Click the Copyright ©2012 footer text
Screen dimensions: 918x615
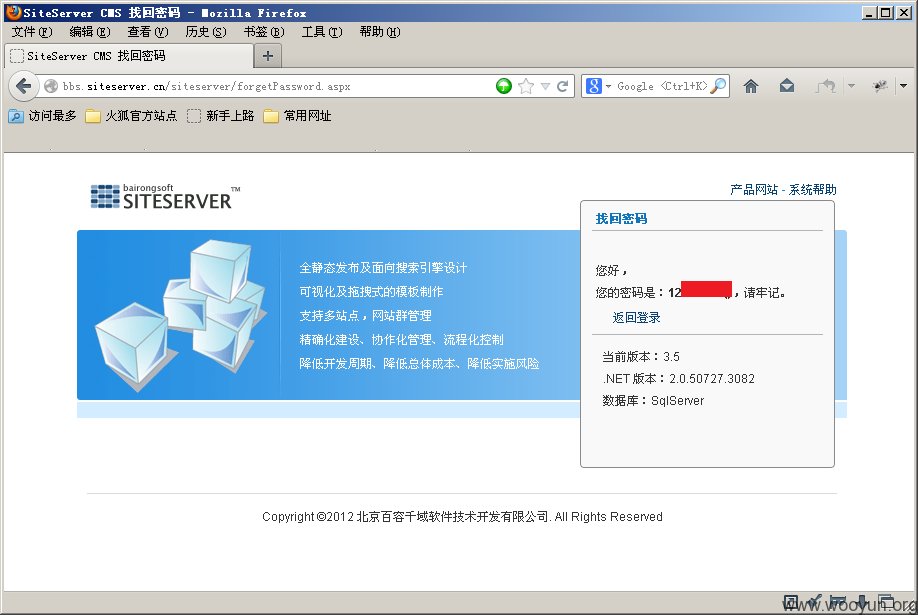click(462, 517)
